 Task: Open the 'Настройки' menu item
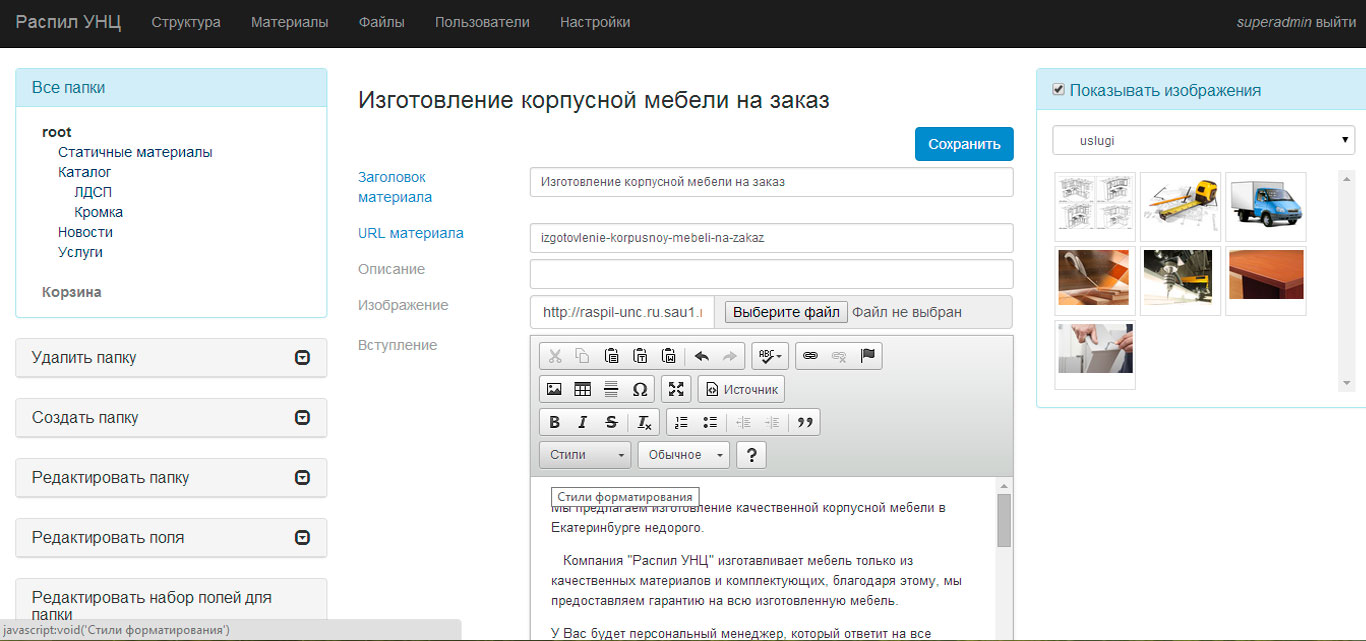pyautogui.click(x=595, y=22)
